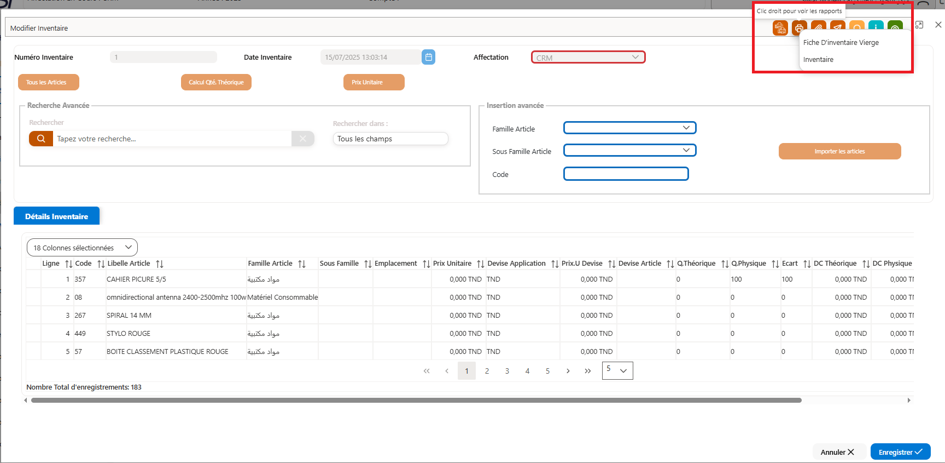Click the printer reports icon

[799, 28]
